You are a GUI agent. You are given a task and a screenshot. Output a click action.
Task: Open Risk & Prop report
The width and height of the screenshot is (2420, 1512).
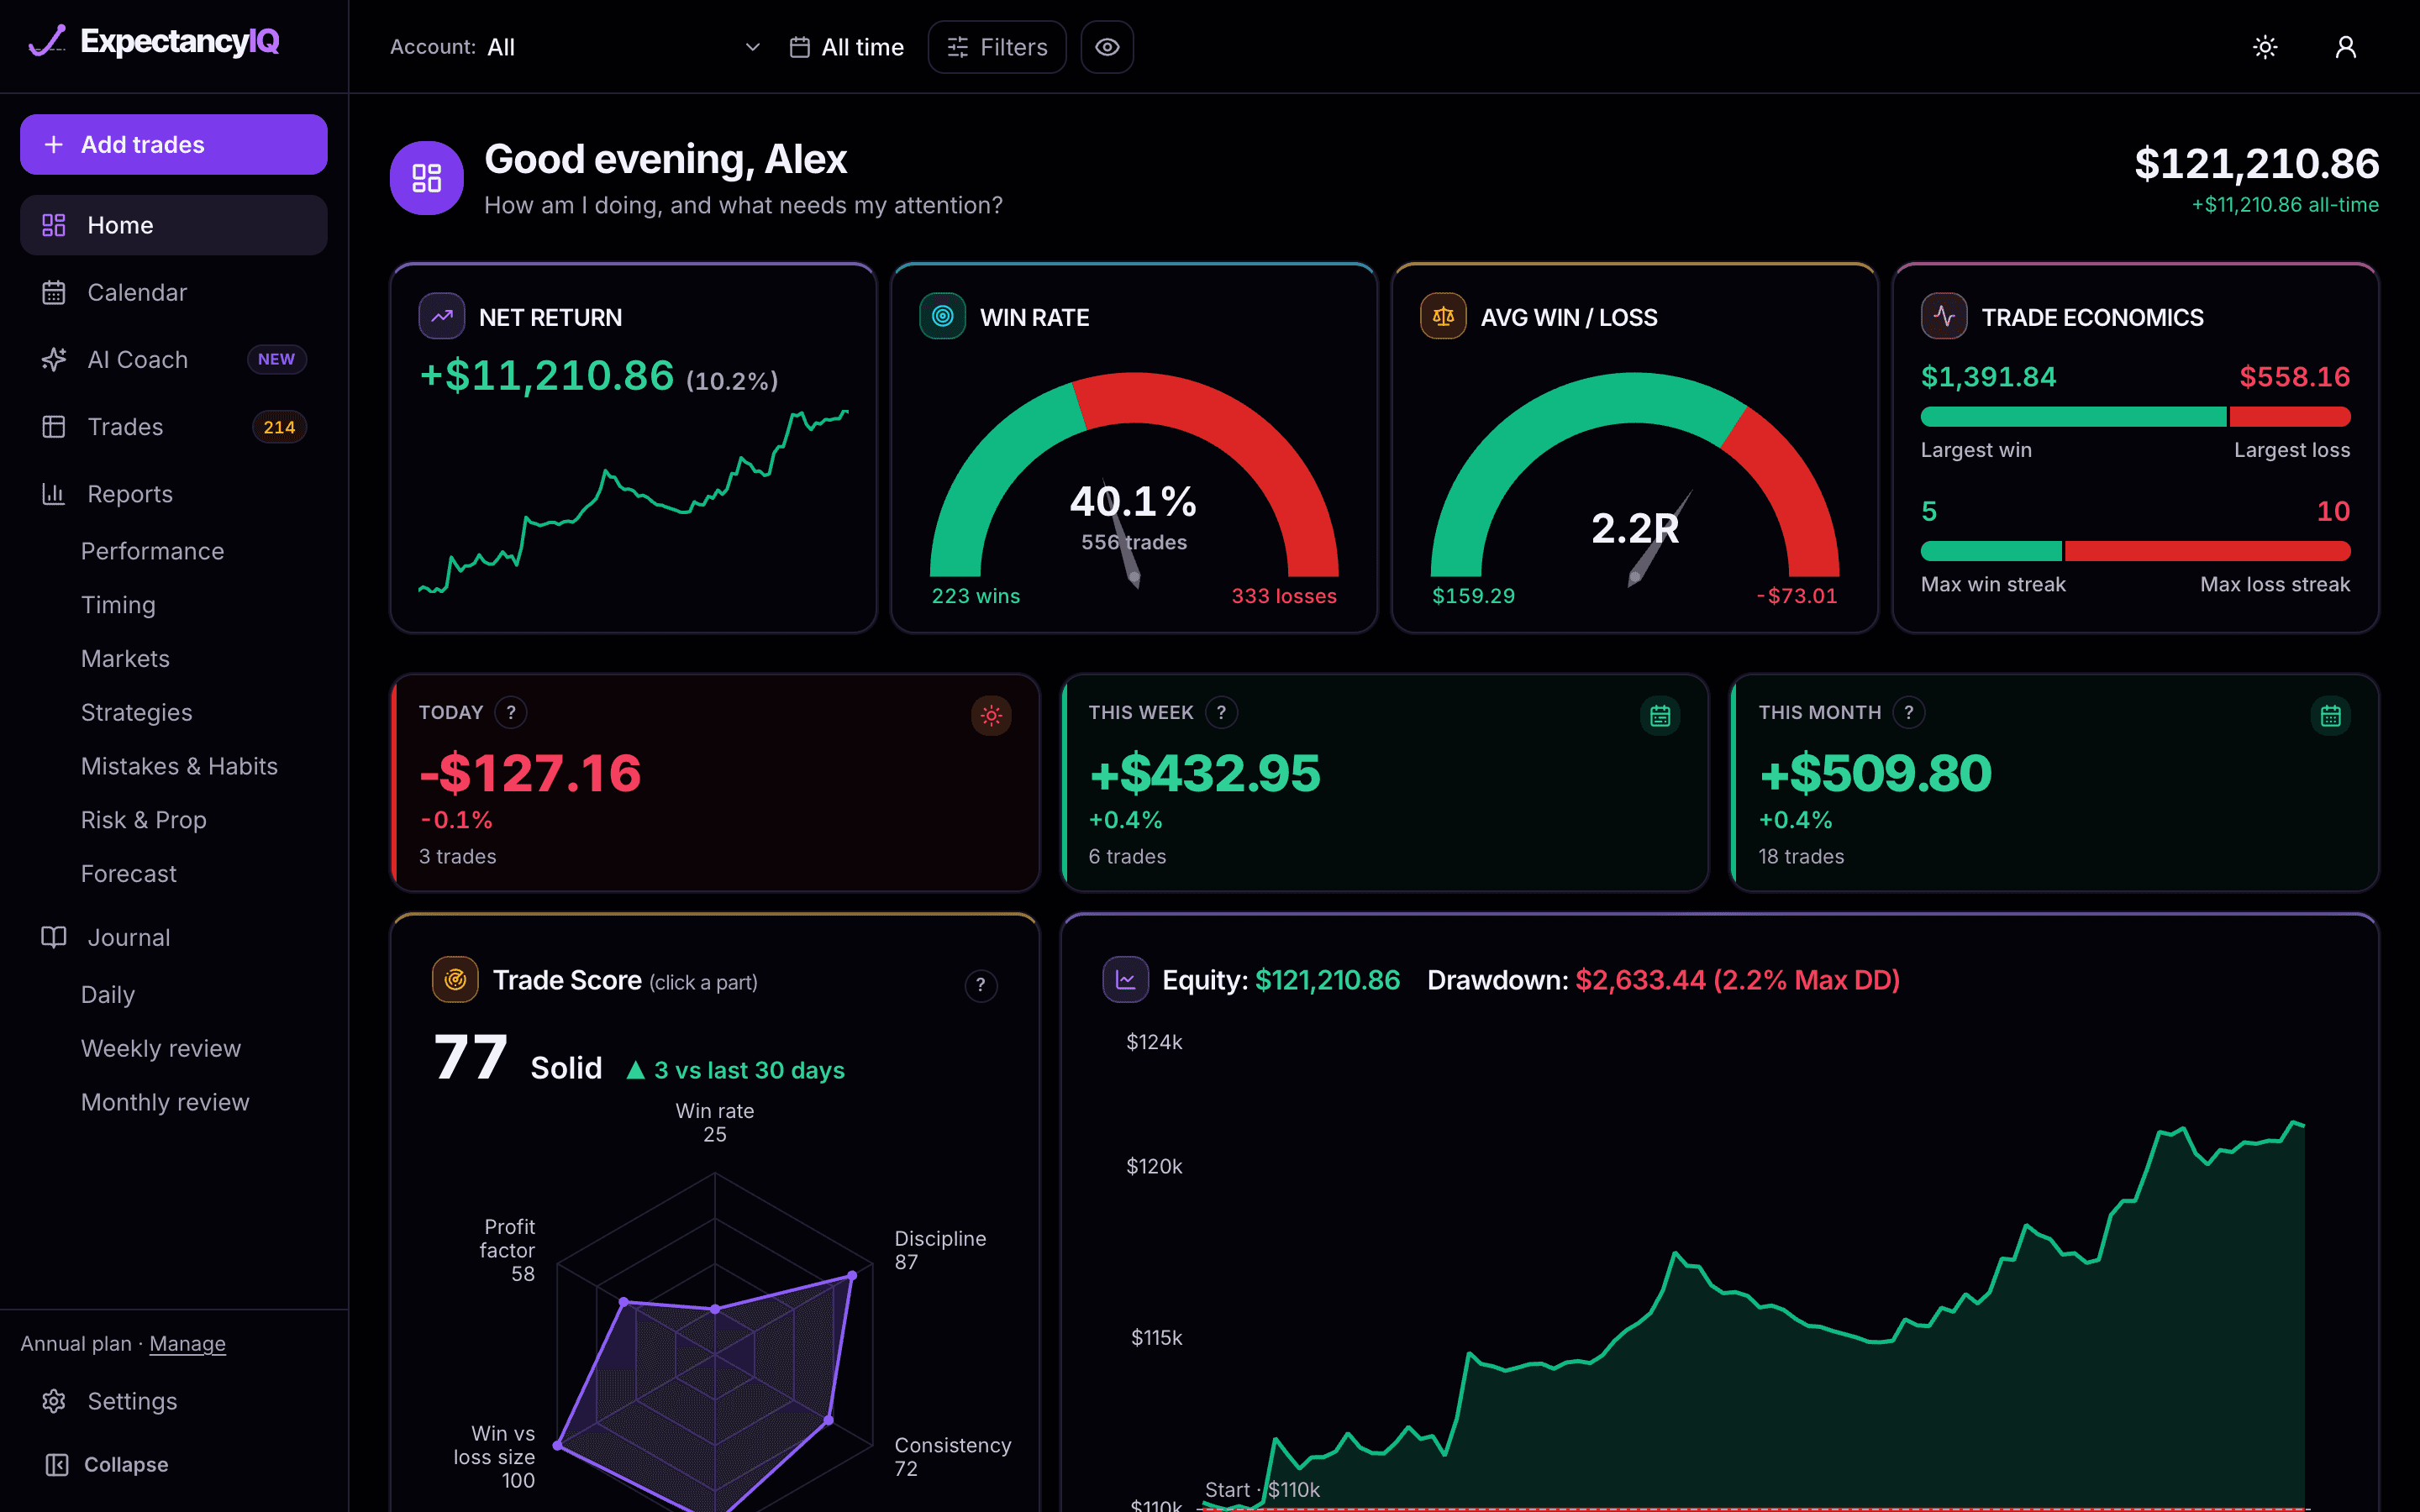[x=143, y=820]
